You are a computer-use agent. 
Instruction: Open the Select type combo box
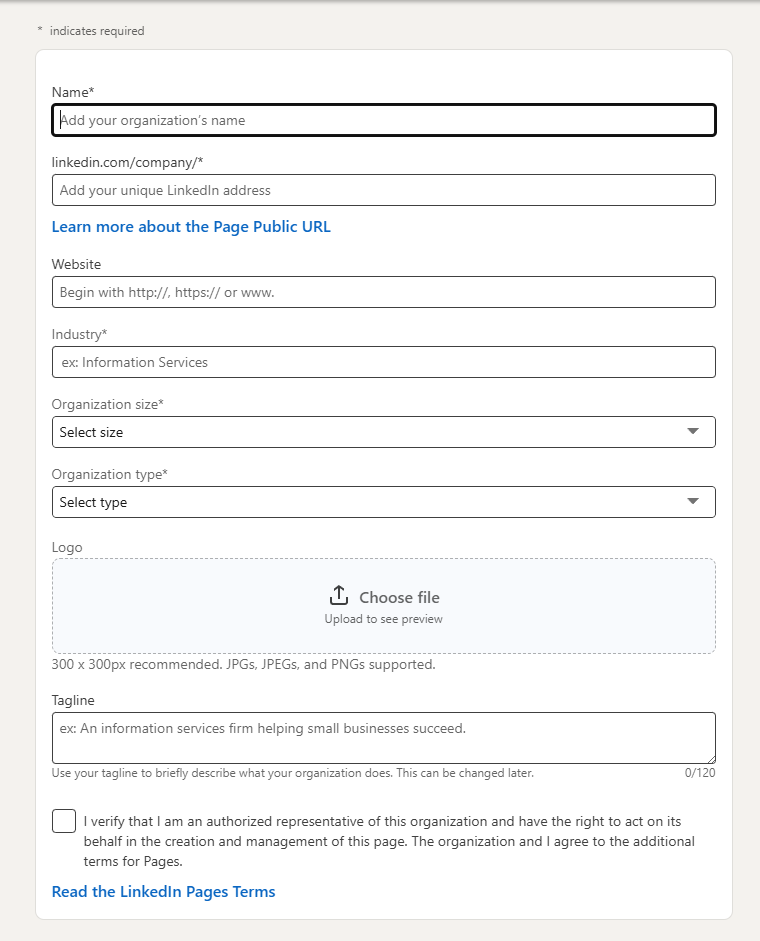pyautogui.click(x=384, y=502)
